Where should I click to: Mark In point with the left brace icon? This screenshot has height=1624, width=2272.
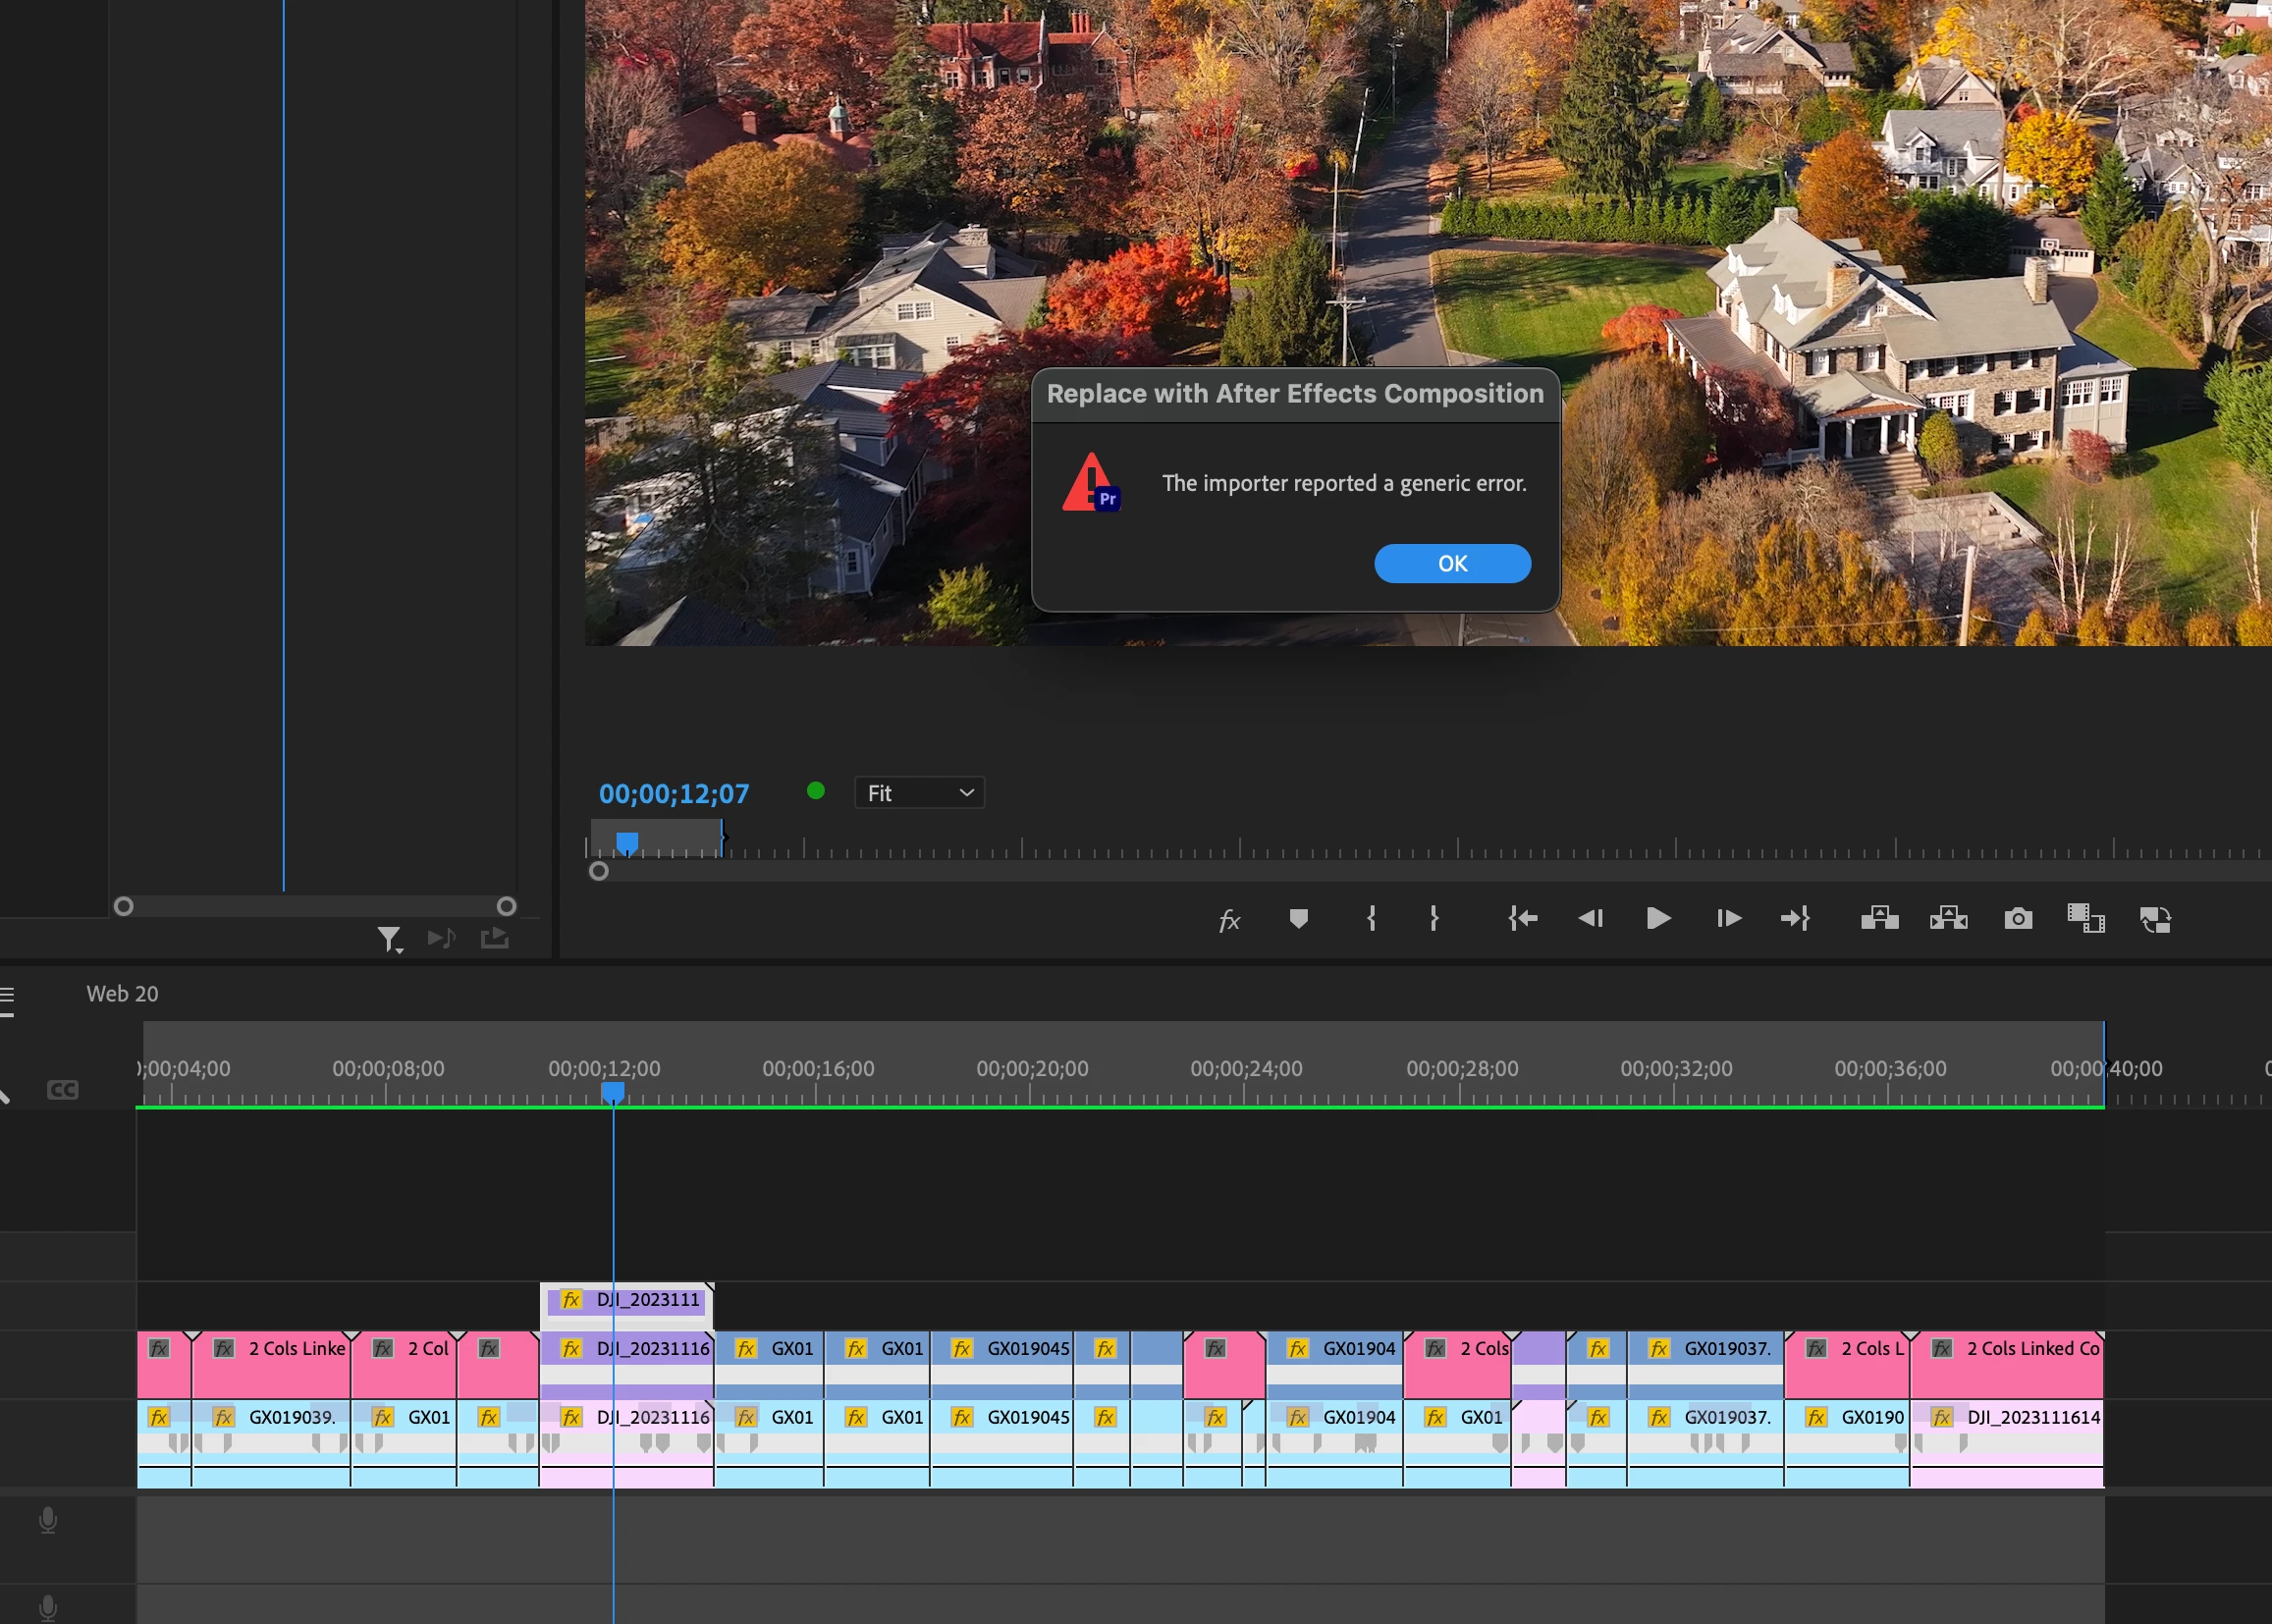tap(1371, 918)
